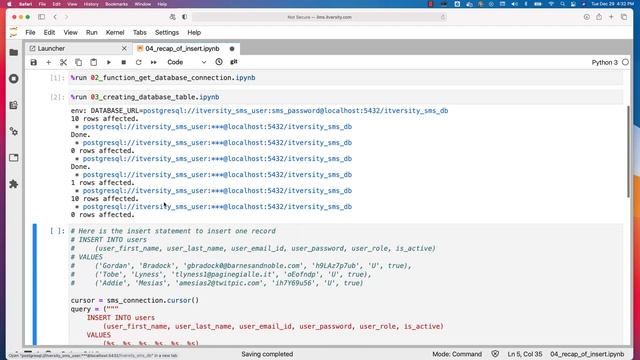Click the git toolbar button
This screenshot has width=640, height=360.
click(234, 62)
